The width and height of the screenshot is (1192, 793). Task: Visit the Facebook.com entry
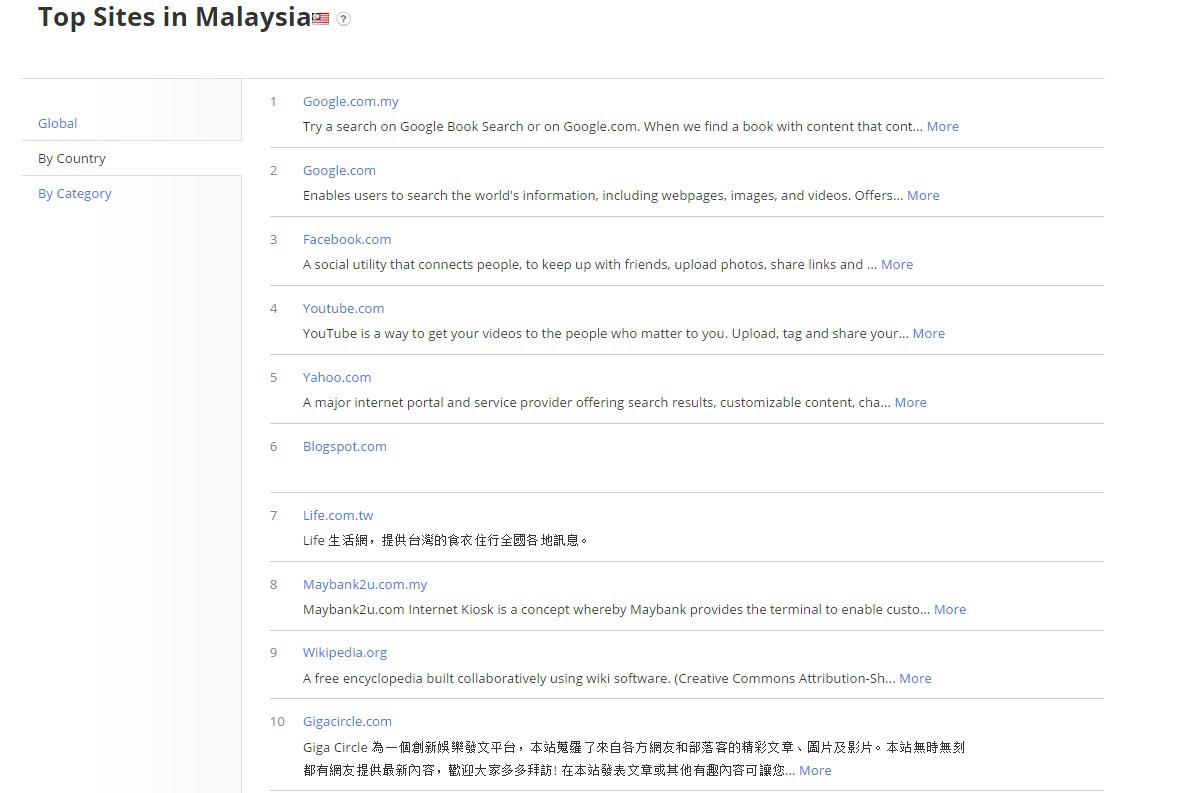point(347,239)
